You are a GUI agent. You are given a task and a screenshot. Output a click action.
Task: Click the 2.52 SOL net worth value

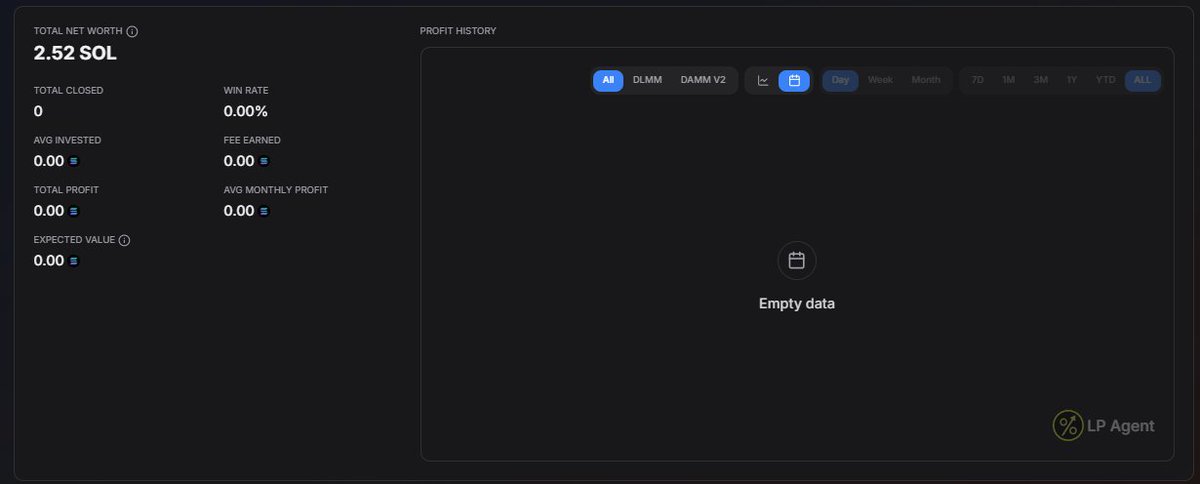(75, 53)
